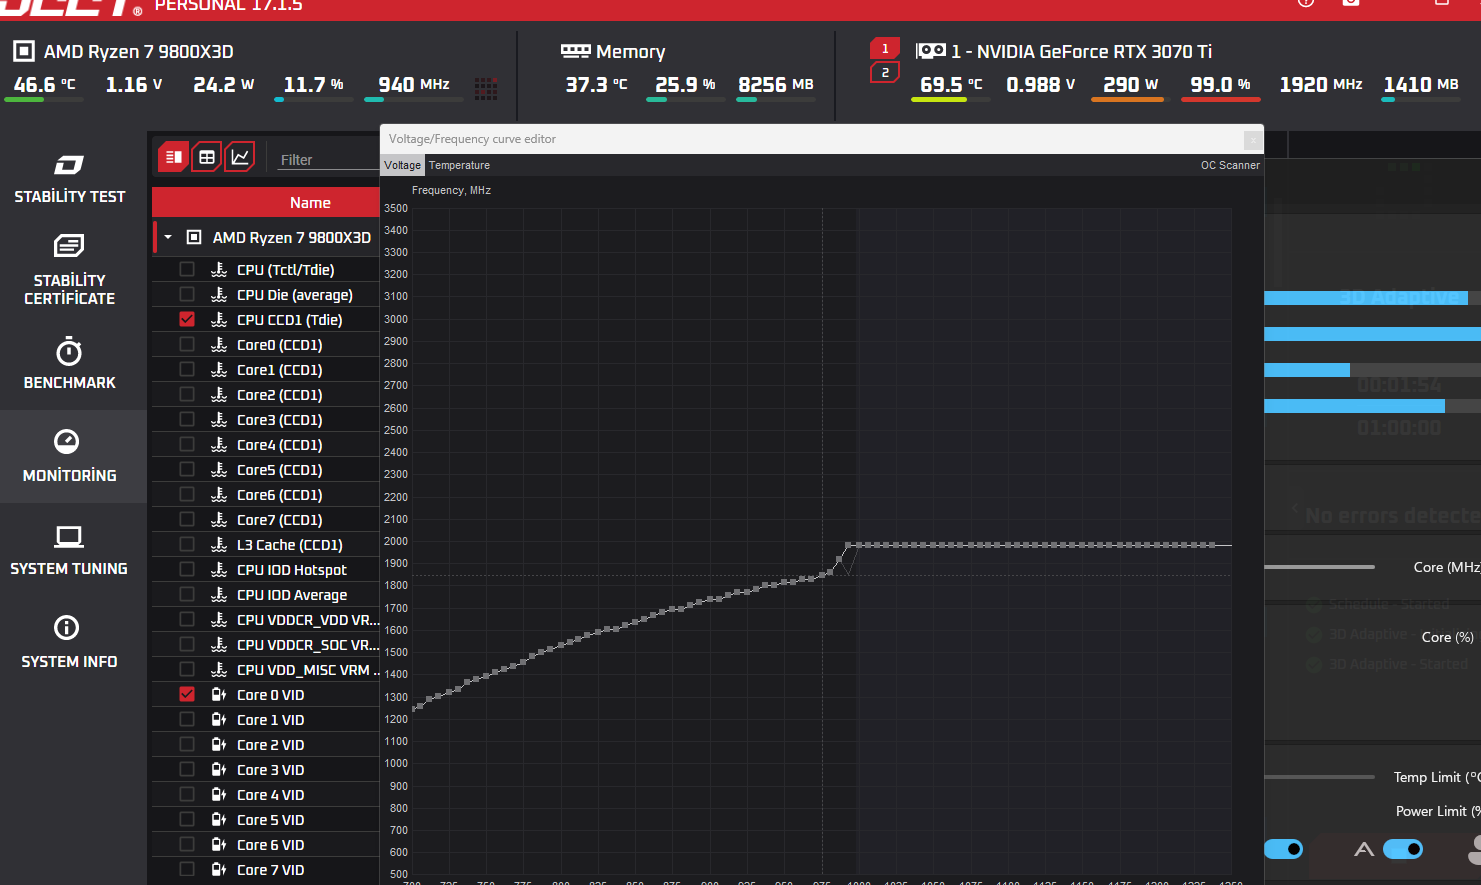Select the Core 4 VID row label
Image resolution: width=1481 pixels, height=885 pixels.
click(270, 795)
